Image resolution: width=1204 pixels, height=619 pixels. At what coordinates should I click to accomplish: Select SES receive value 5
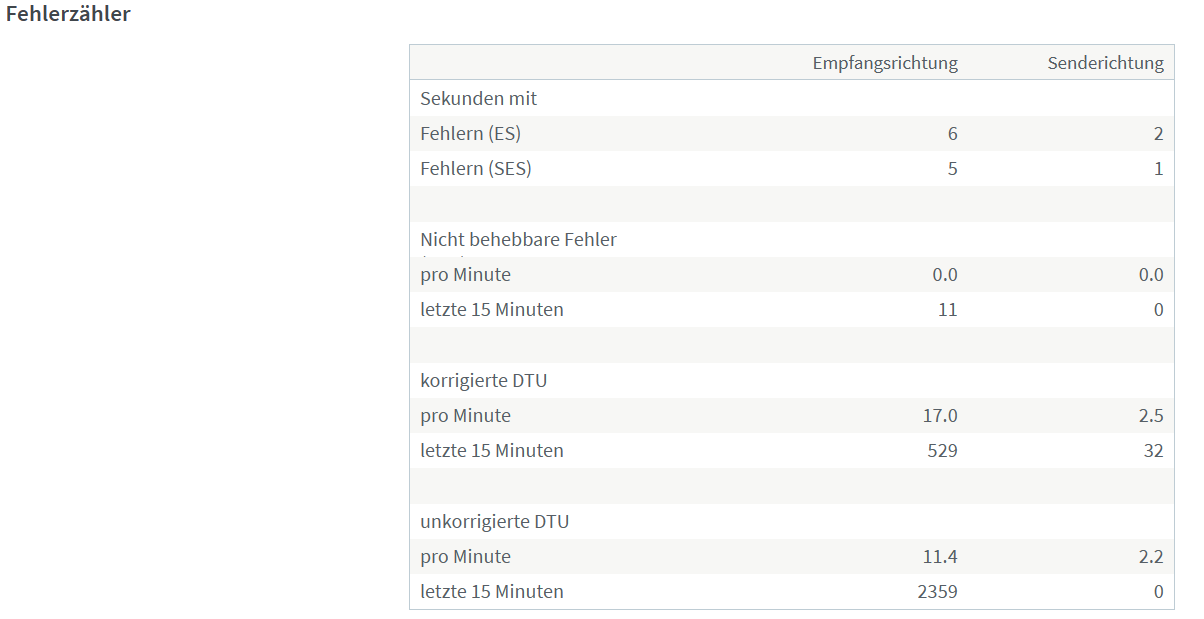tap(952, 169)
